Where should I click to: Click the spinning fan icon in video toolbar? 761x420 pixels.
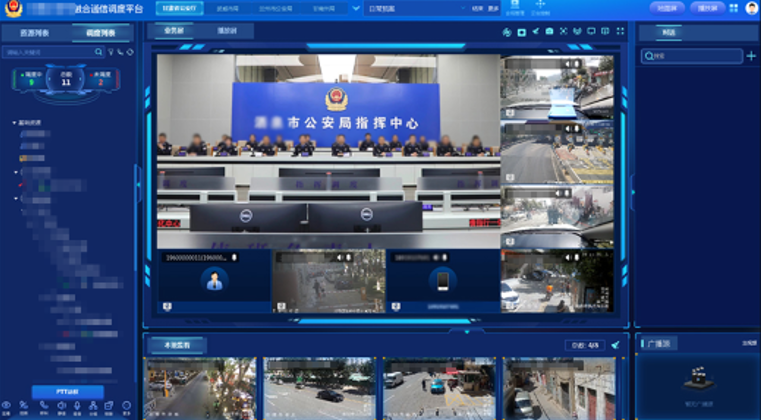[x=507, y=32]
